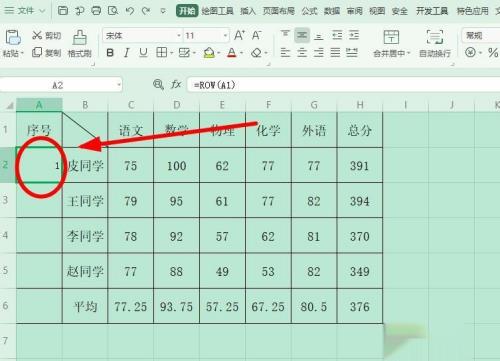Screen dimensions: 500x361
Task: Open the 公式 tab
Action: [309, 11]
